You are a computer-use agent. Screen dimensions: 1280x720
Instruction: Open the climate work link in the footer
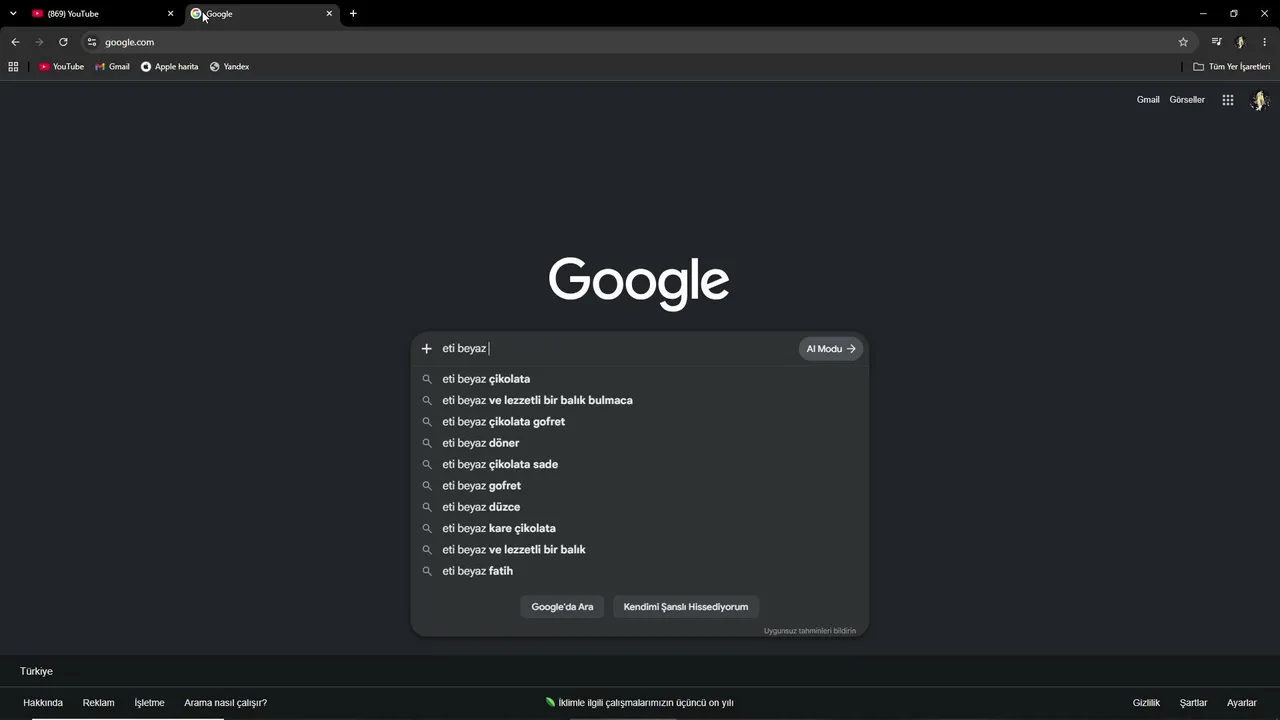coord(640,703)
